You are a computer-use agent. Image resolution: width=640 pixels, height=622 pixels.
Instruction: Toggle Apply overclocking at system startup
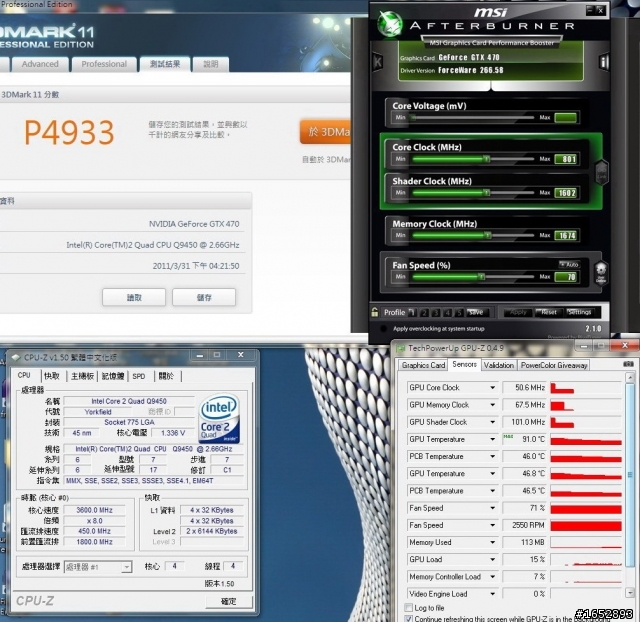[383, 329]
